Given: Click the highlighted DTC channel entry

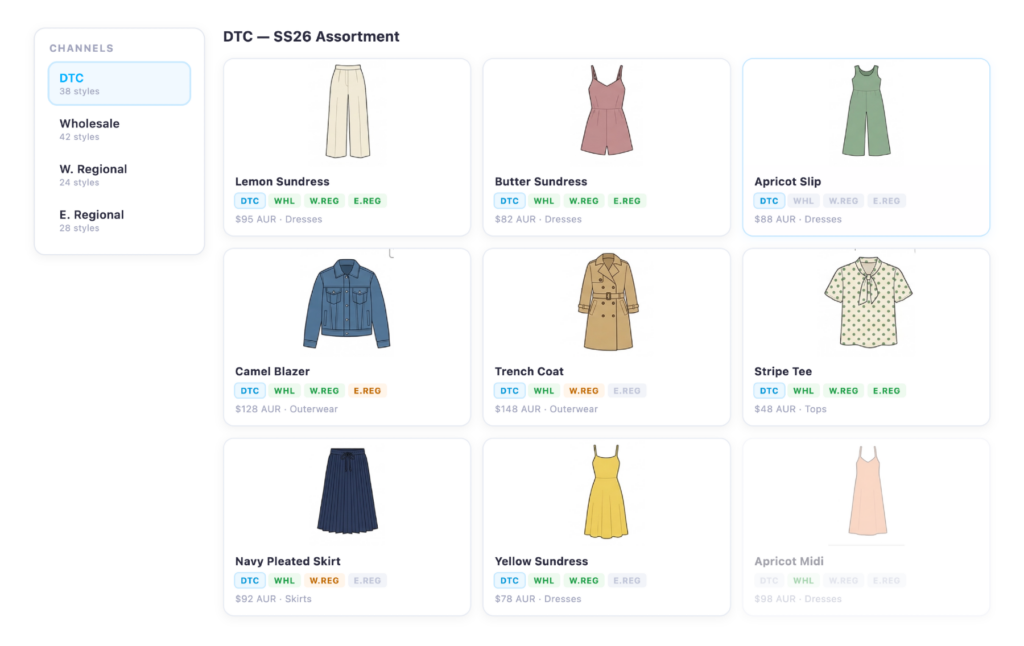Looking at the screenshot, I should (119, 83).
